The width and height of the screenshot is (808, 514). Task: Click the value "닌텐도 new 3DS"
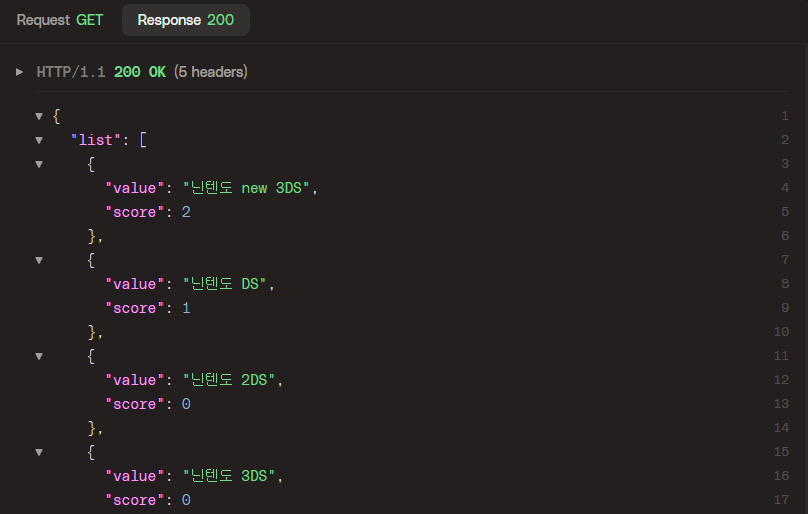coord(246,188)
